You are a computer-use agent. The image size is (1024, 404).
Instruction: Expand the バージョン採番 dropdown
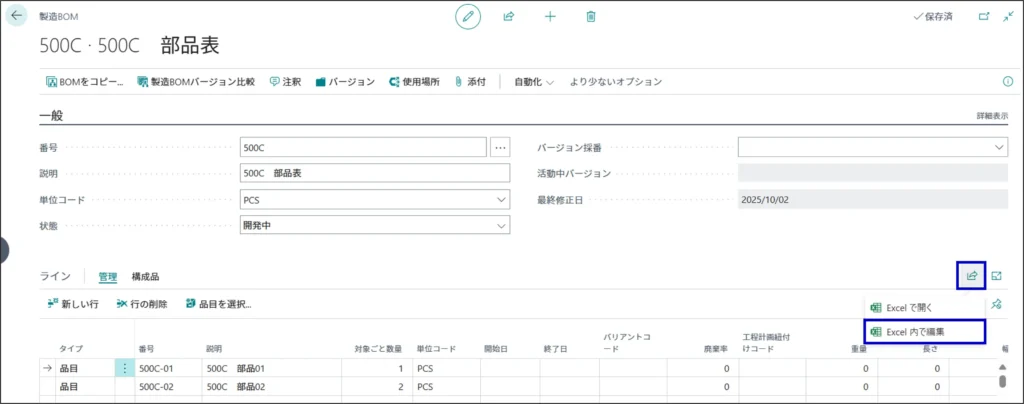pyautogui.click(x=999, y=147)
